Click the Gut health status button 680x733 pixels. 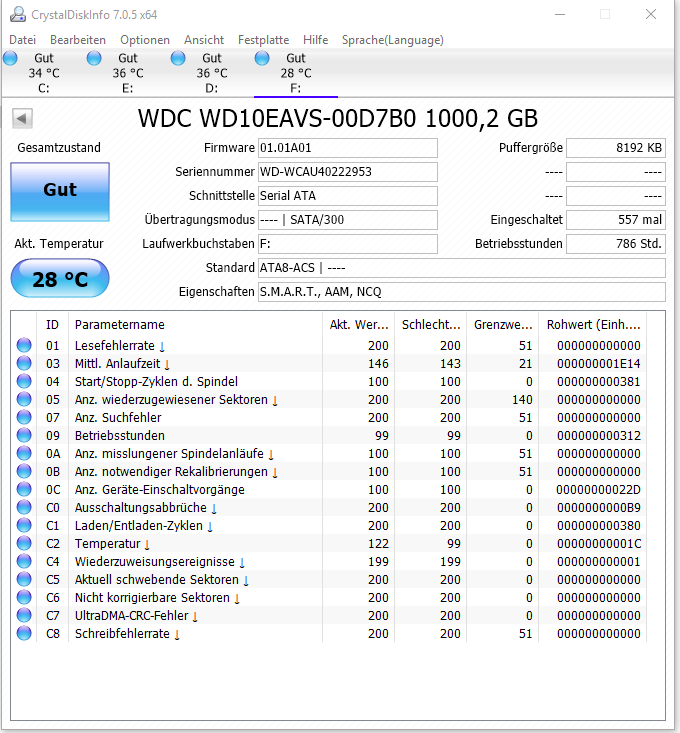tap(60, 191)
